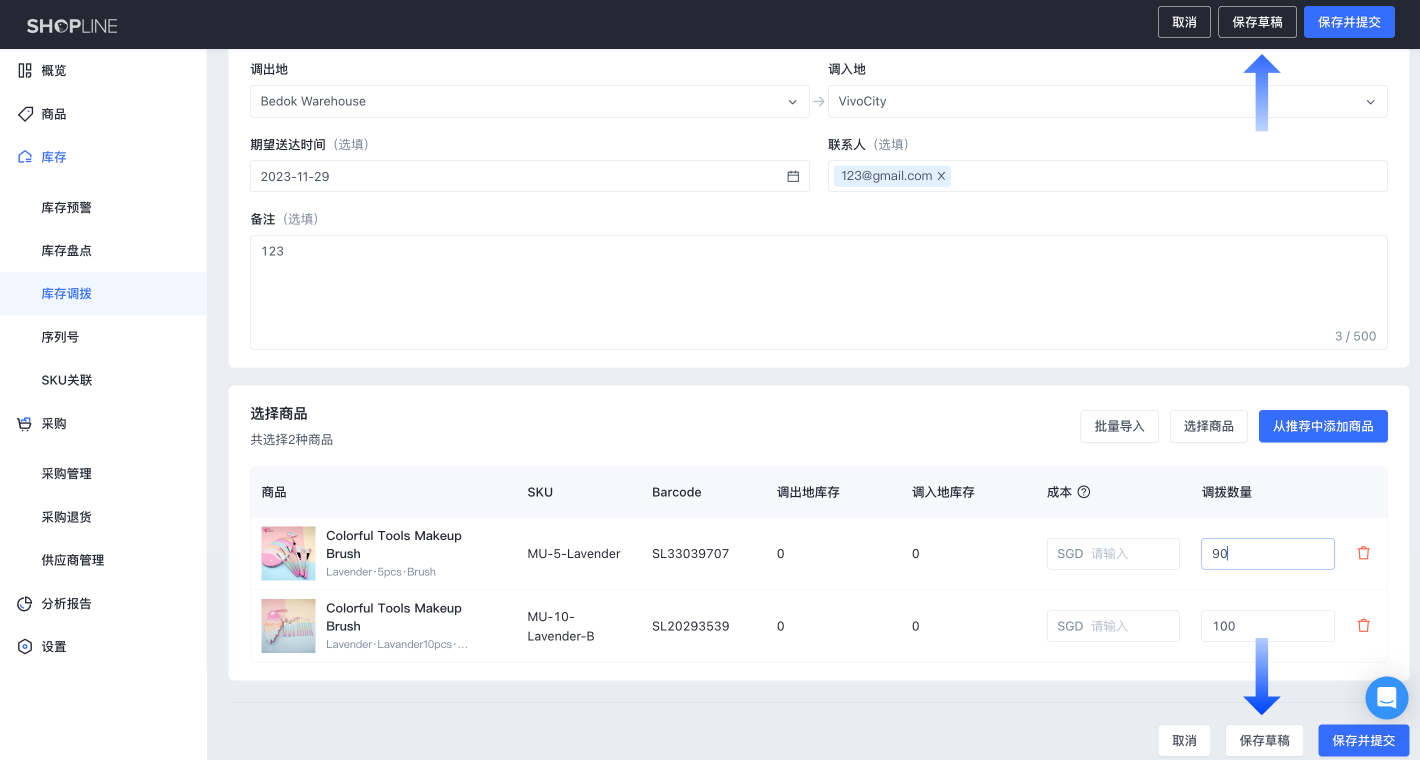The image size is (1420, 760).
Task: Focus the 联系人 contact input field
Action: tap(1108, 176)
